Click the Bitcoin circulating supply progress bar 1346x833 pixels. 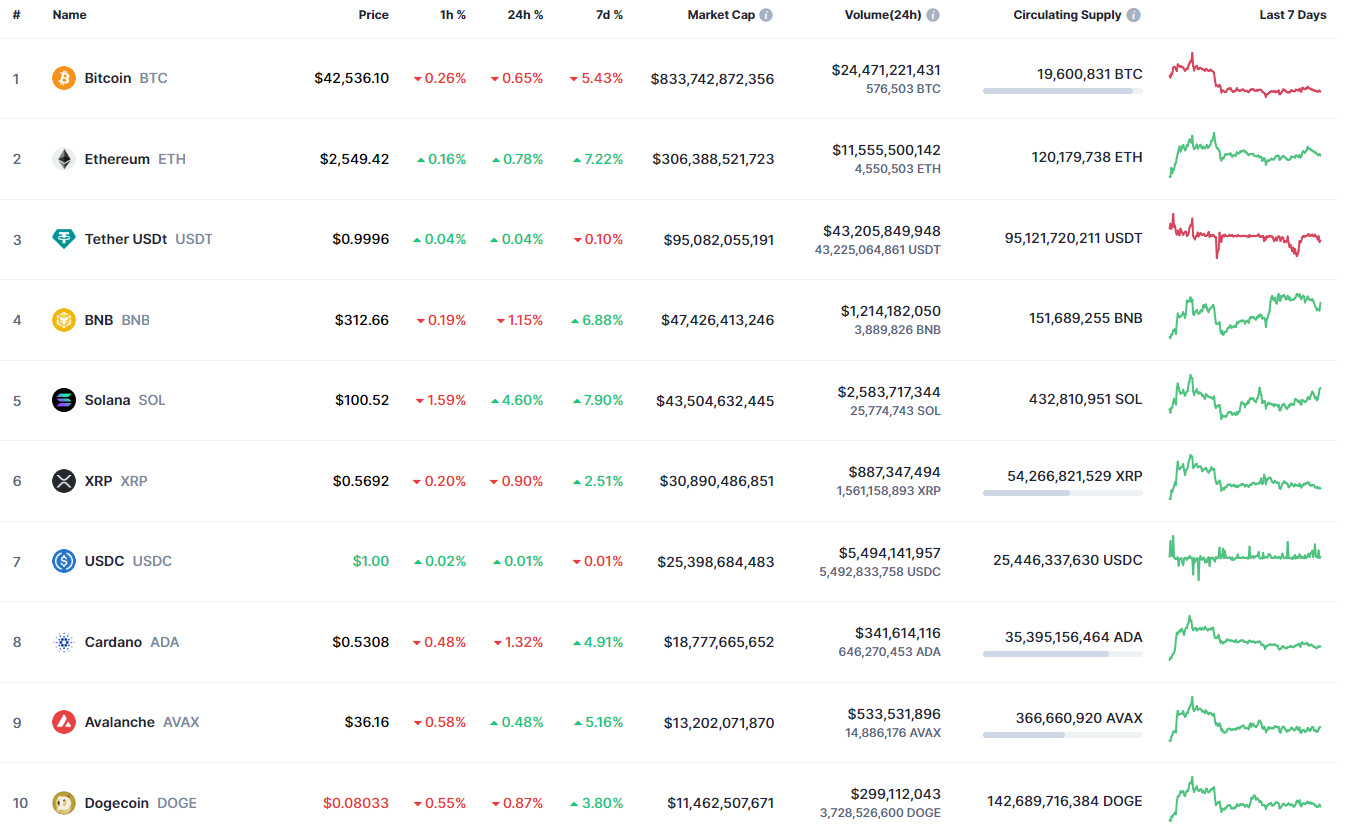click(1062, 91)
